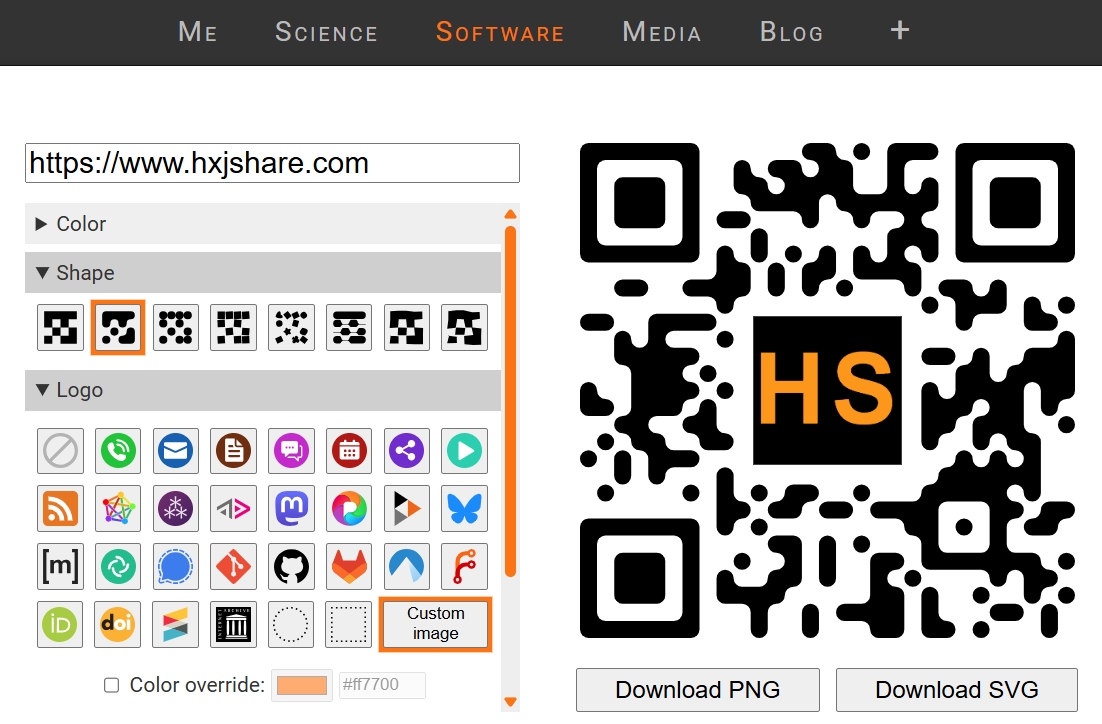This screenshot has width=1102, height=724.
Task: Pick the blue Signal logo
Action: (176, 566)
